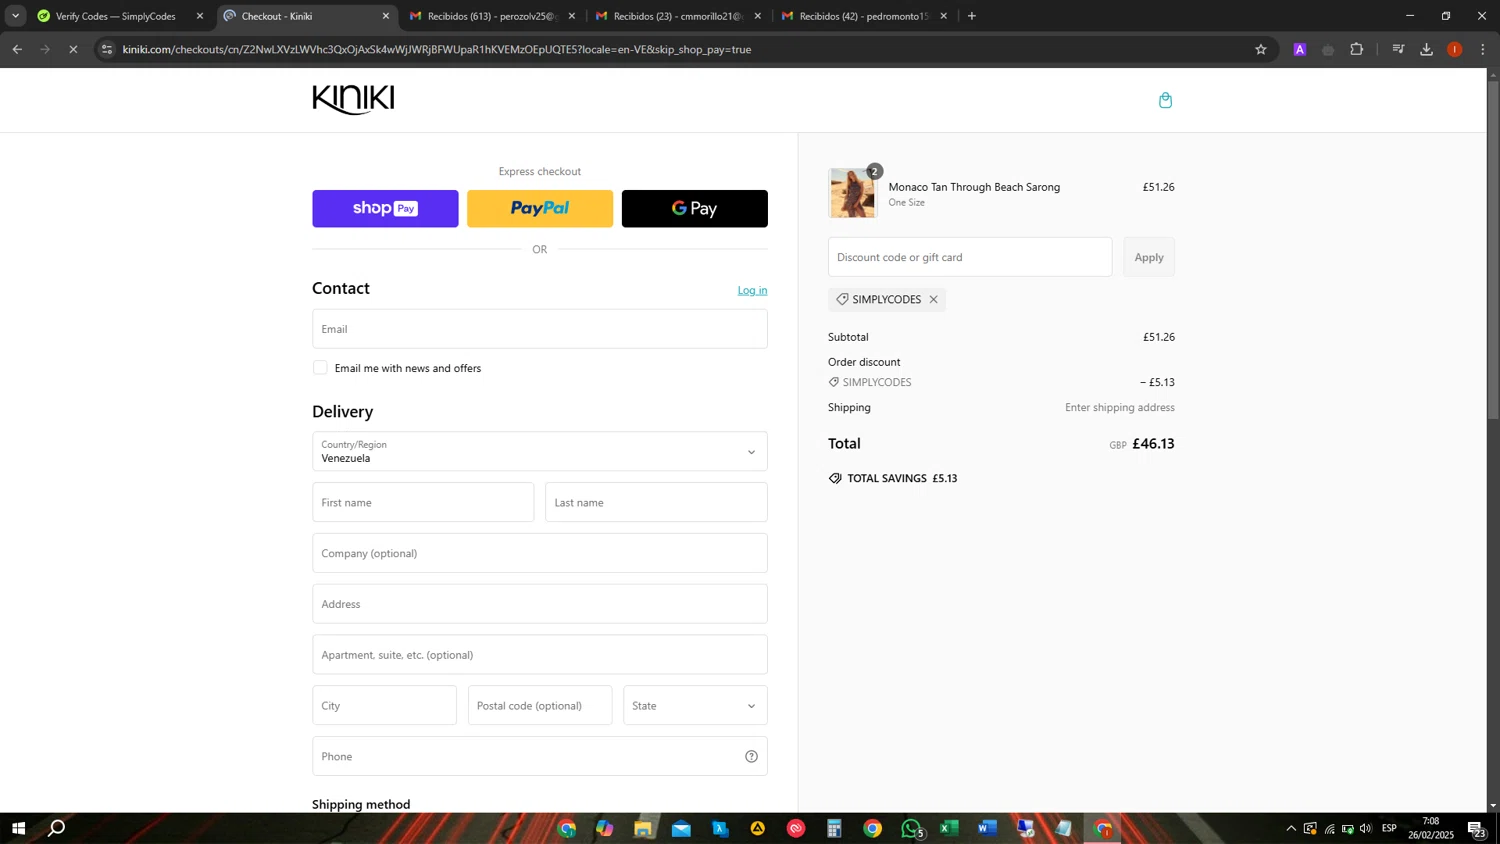
Task: Click the Phone field
Action: tap(540, 756)
